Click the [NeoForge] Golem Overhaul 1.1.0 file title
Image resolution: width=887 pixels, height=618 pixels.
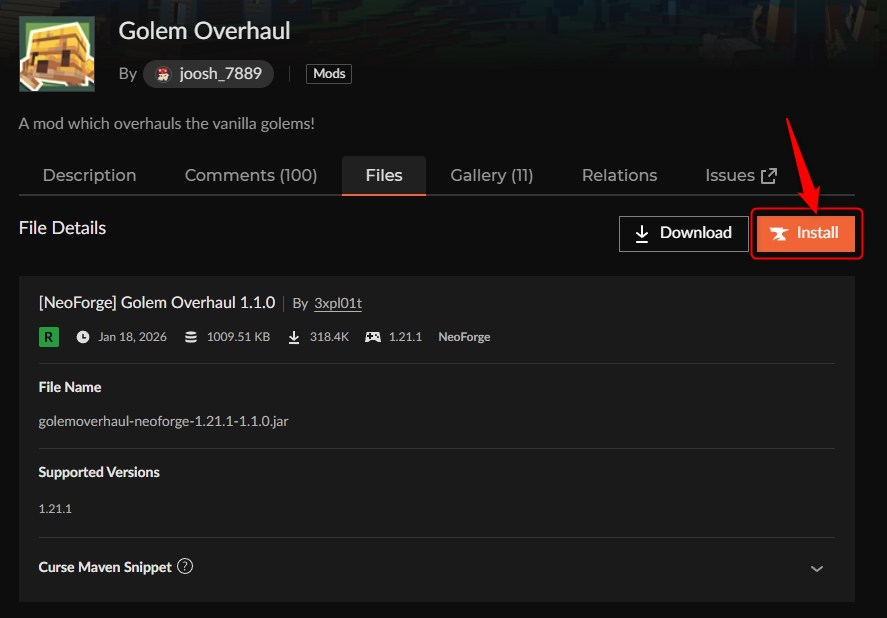point(157,303)
